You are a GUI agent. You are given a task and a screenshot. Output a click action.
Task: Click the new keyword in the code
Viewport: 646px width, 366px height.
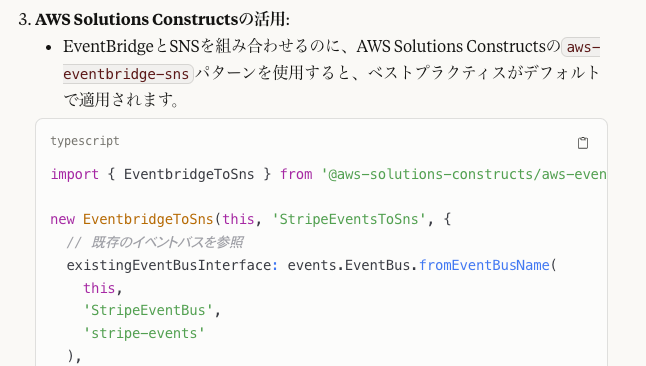point(63,219)
